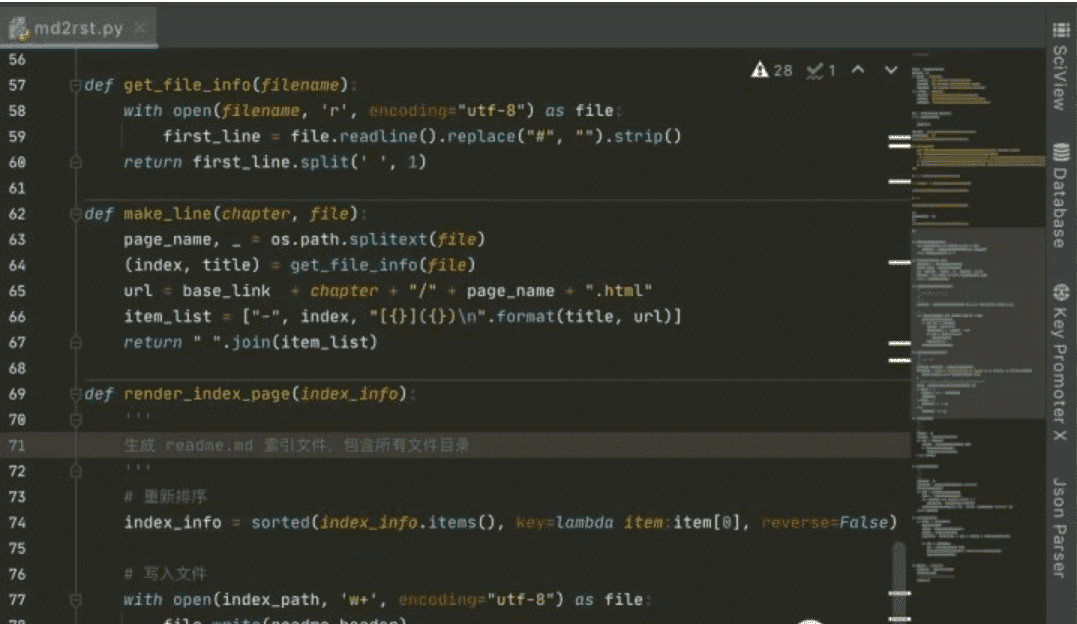Click the warning stripe mark beside line 64
This screenshot has width=1077, height=624.
coord(899,263)
